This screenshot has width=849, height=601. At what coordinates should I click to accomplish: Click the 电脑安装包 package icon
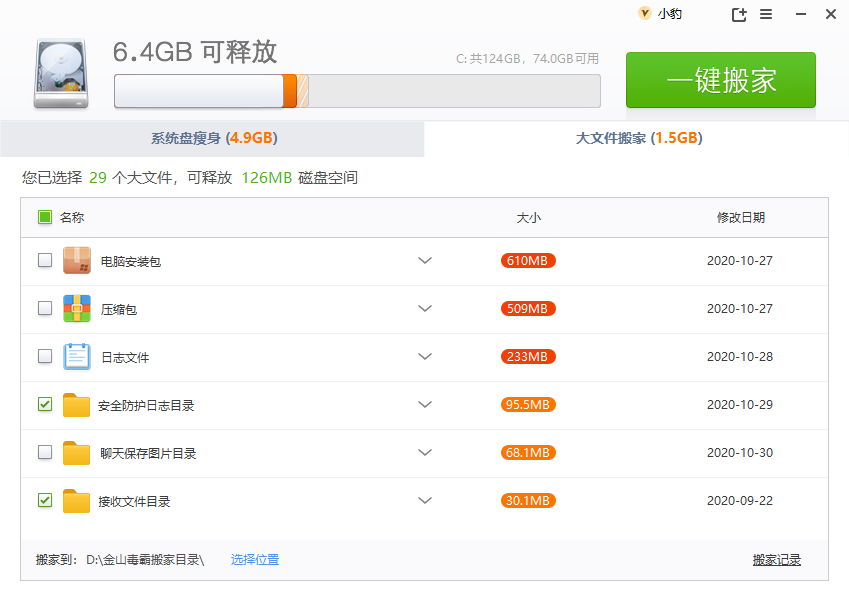pyautogui.click(x=77, y=260)
